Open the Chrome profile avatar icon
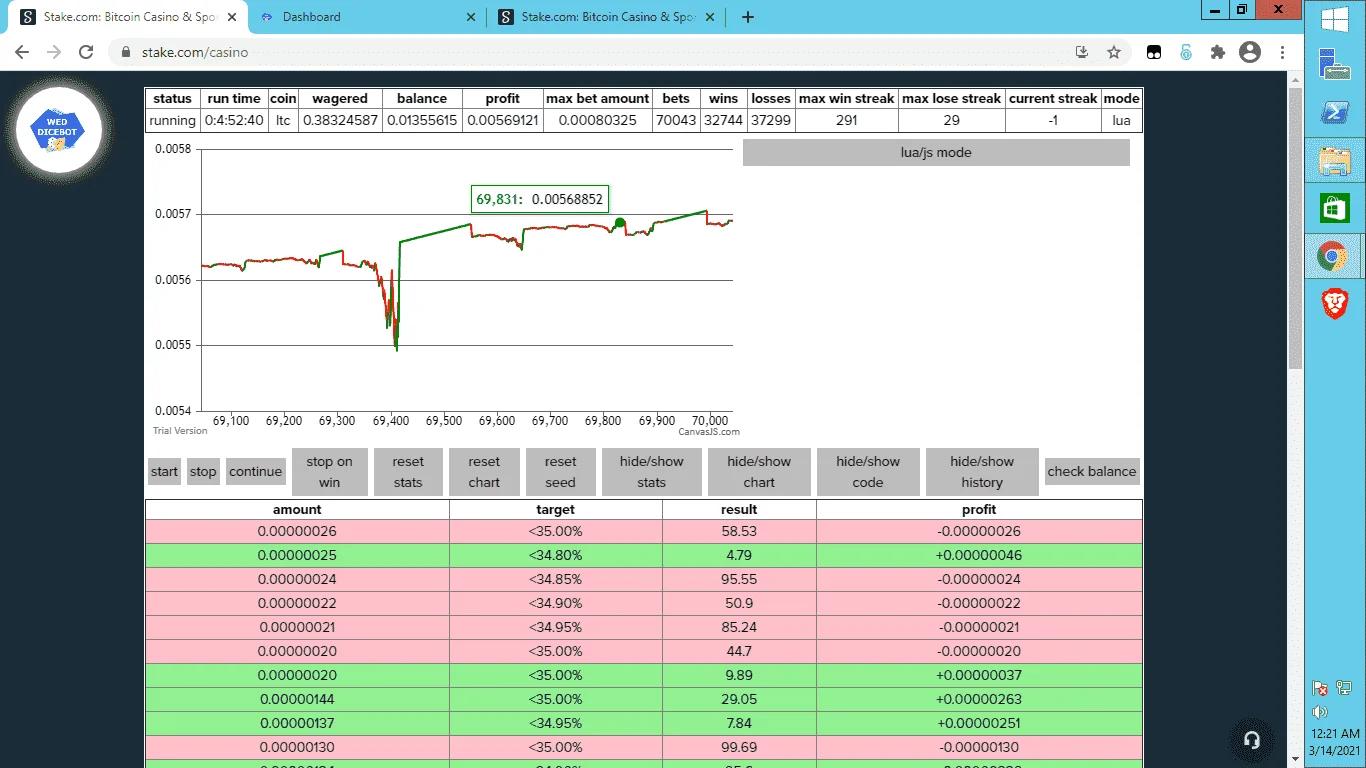Image resolution: width=1366 pixels, height=768 pixels. pyautogui.click(x=1250, y=52)
